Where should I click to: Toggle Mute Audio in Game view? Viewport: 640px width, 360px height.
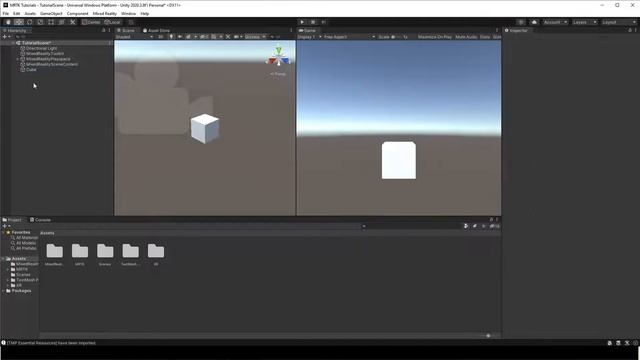point(466,37)
